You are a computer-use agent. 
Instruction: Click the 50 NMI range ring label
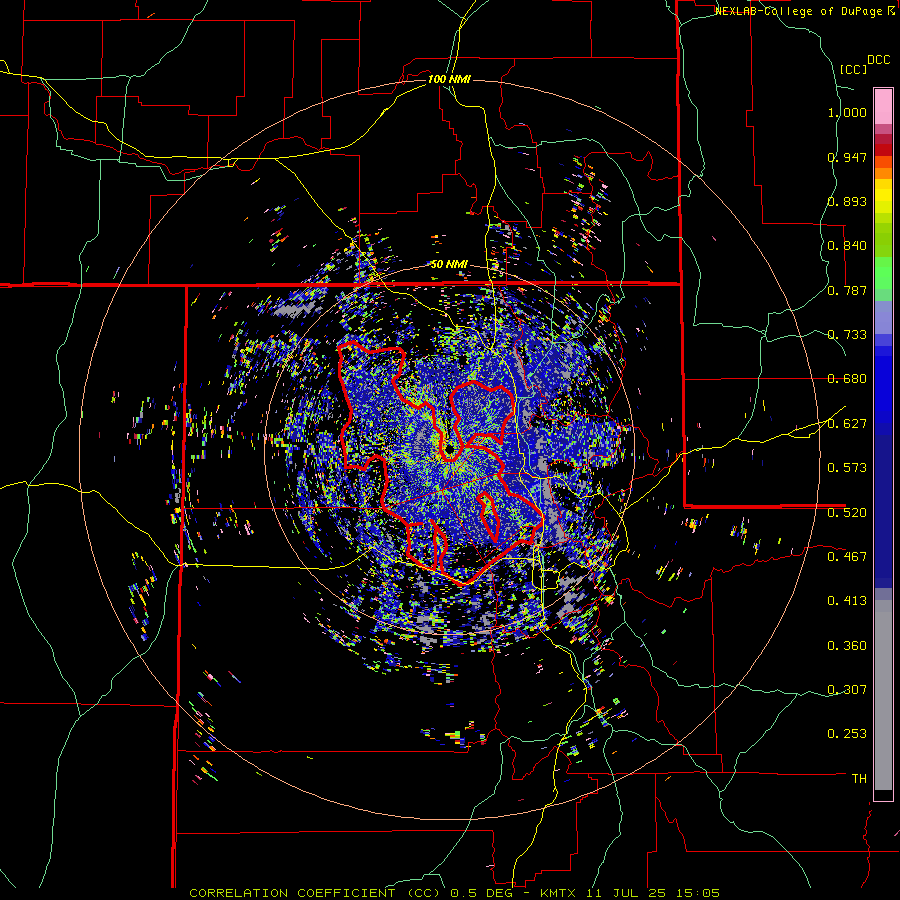(449, 265)
